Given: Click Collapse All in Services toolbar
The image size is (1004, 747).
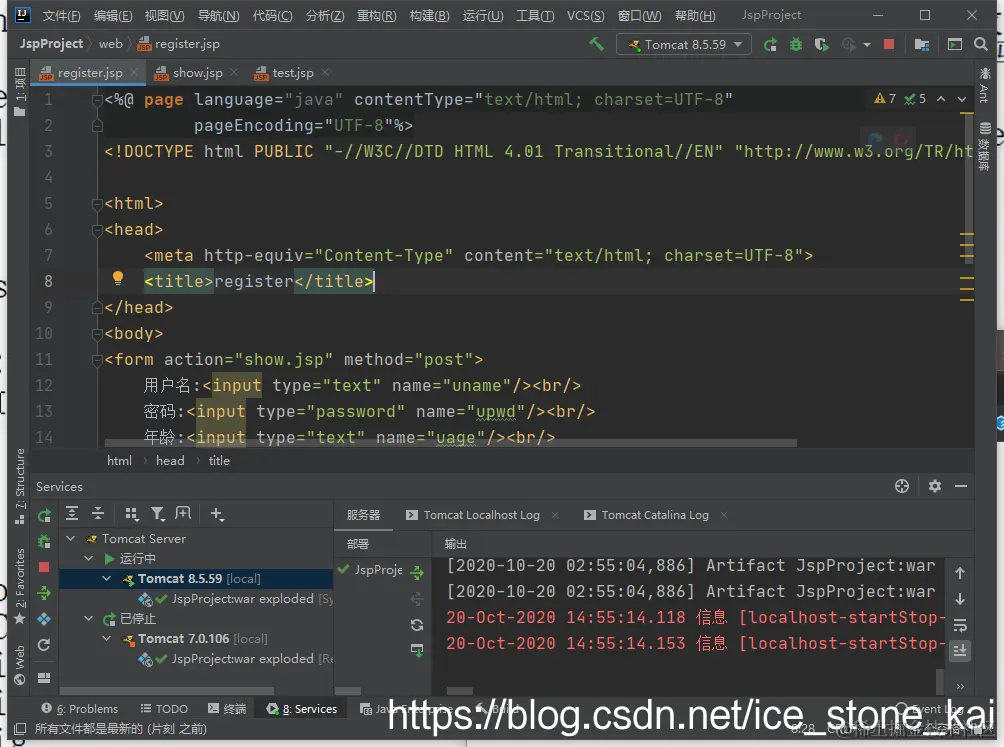Looking at the screenshot, I should (98, 513).
